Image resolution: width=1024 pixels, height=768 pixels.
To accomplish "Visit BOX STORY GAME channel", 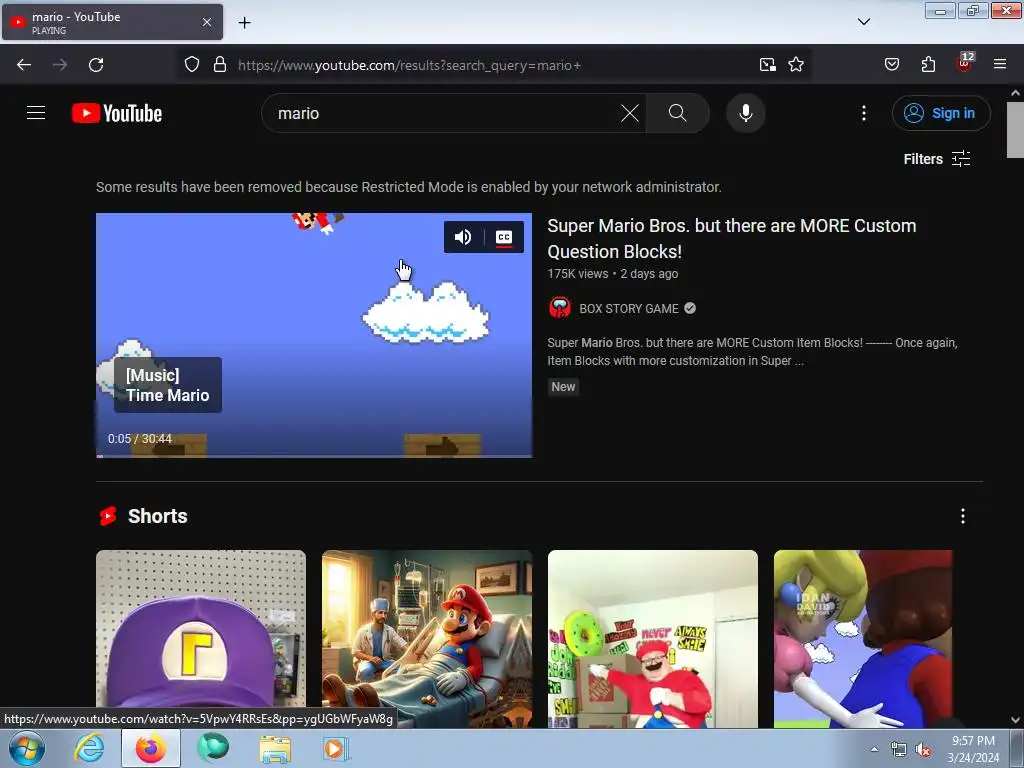I will pyautogui.click(x=628, y=308).
